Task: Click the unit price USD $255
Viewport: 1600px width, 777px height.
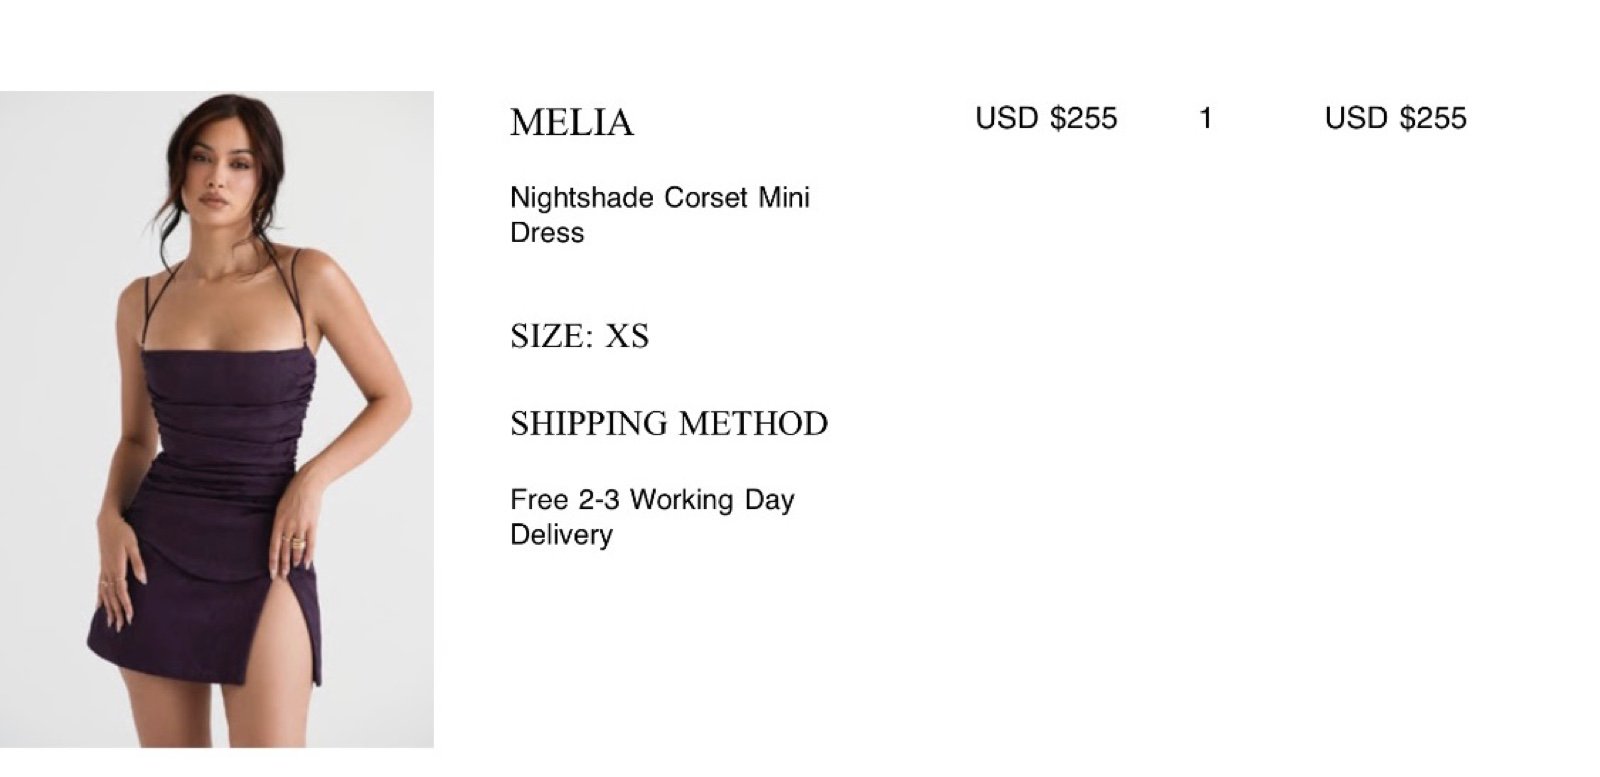Action: (1046, 118)
